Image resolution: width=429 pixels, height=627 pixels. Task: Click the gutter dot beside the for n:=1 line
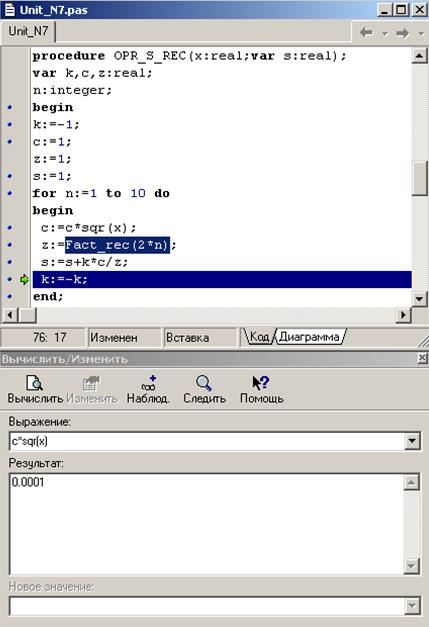point(10,193)
